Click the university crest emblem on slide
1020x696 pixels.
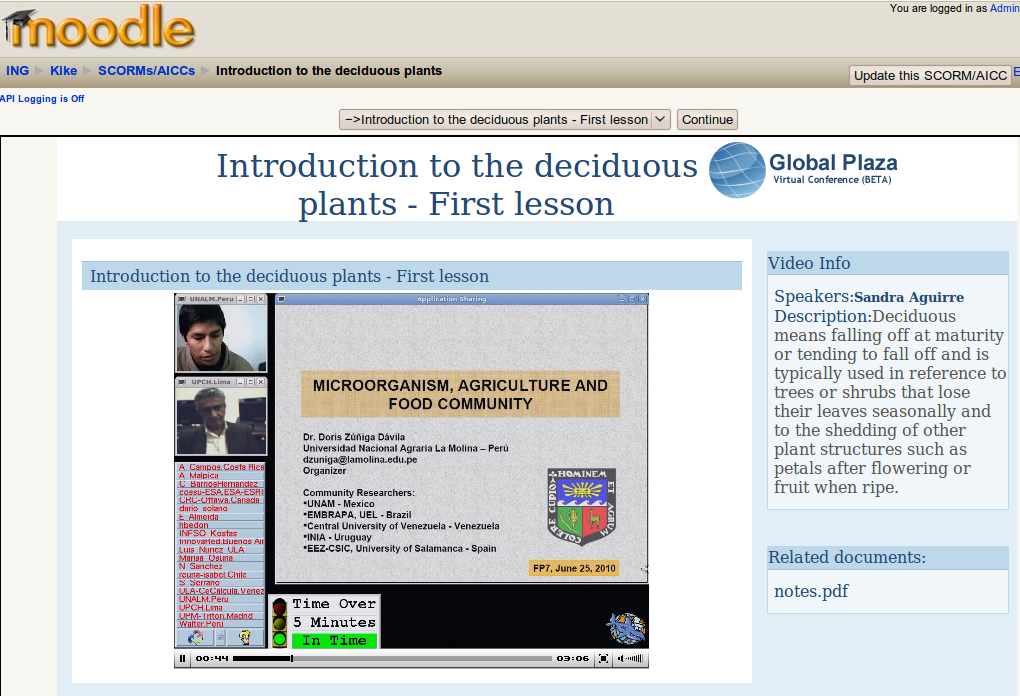(581, 507)
